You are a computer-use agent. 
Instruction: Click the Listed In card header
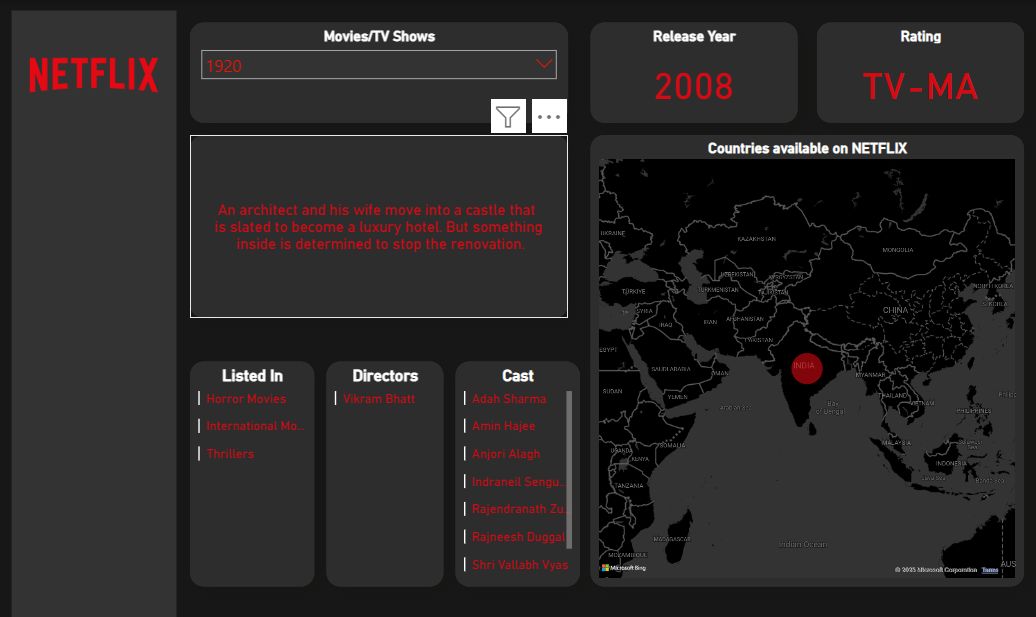point(252,376)
